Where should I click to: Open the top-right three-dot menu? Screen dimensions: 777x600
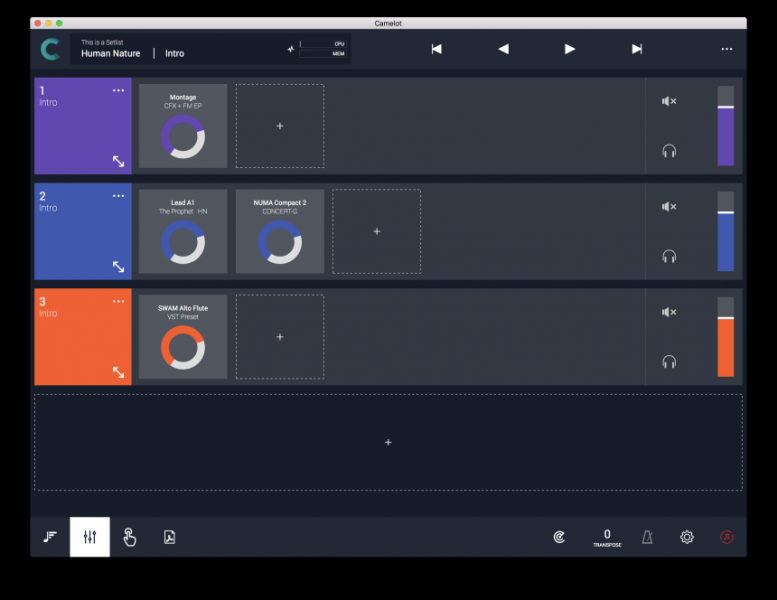point(726,49)
